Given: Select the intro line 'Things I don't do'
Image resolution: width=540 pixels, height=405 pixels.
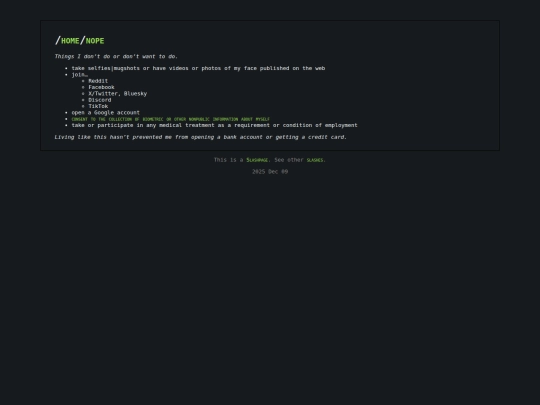Looking at the screenshot, I should 116,56.
